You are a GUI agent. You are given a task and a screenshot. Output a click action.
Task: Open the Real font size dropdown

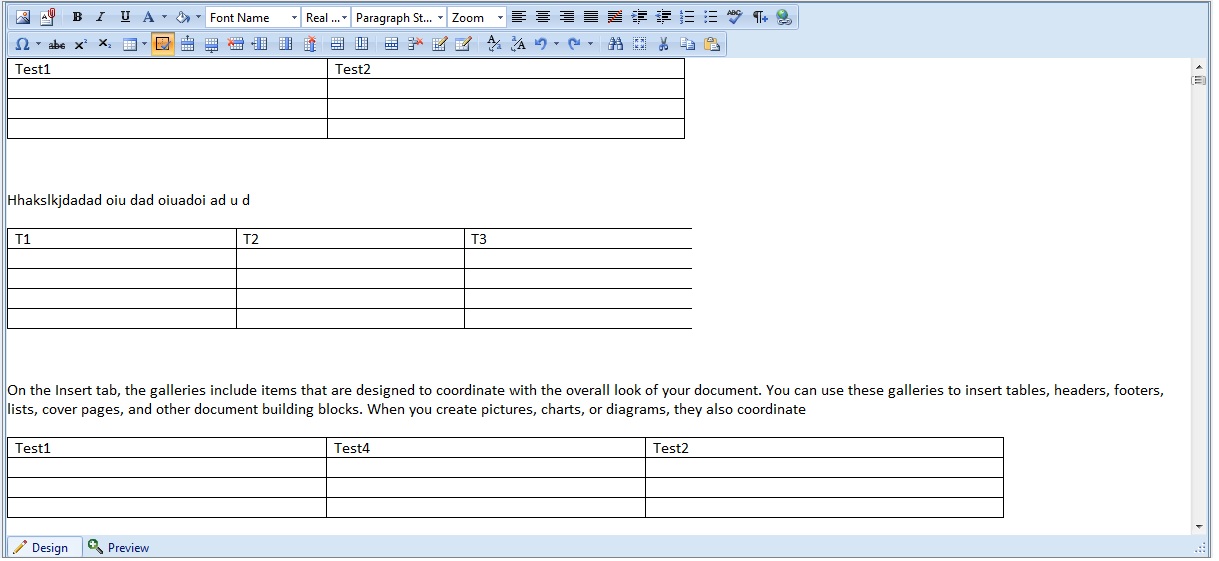coord(326,17)
